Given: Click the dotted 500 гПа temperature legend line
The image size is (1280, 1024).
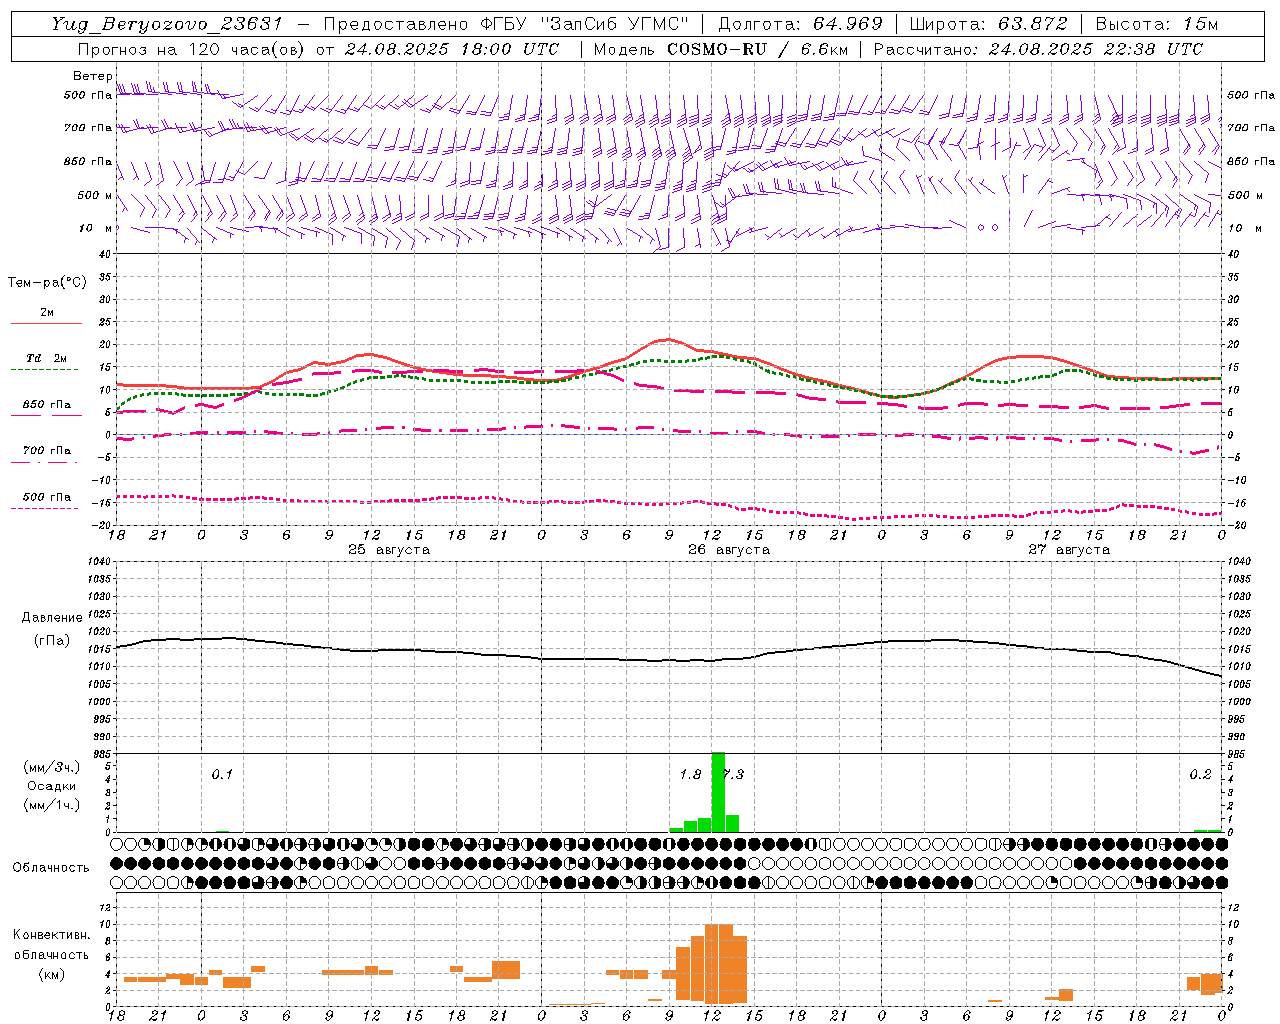Looking at the screenshot, I should tap(45, 508).
